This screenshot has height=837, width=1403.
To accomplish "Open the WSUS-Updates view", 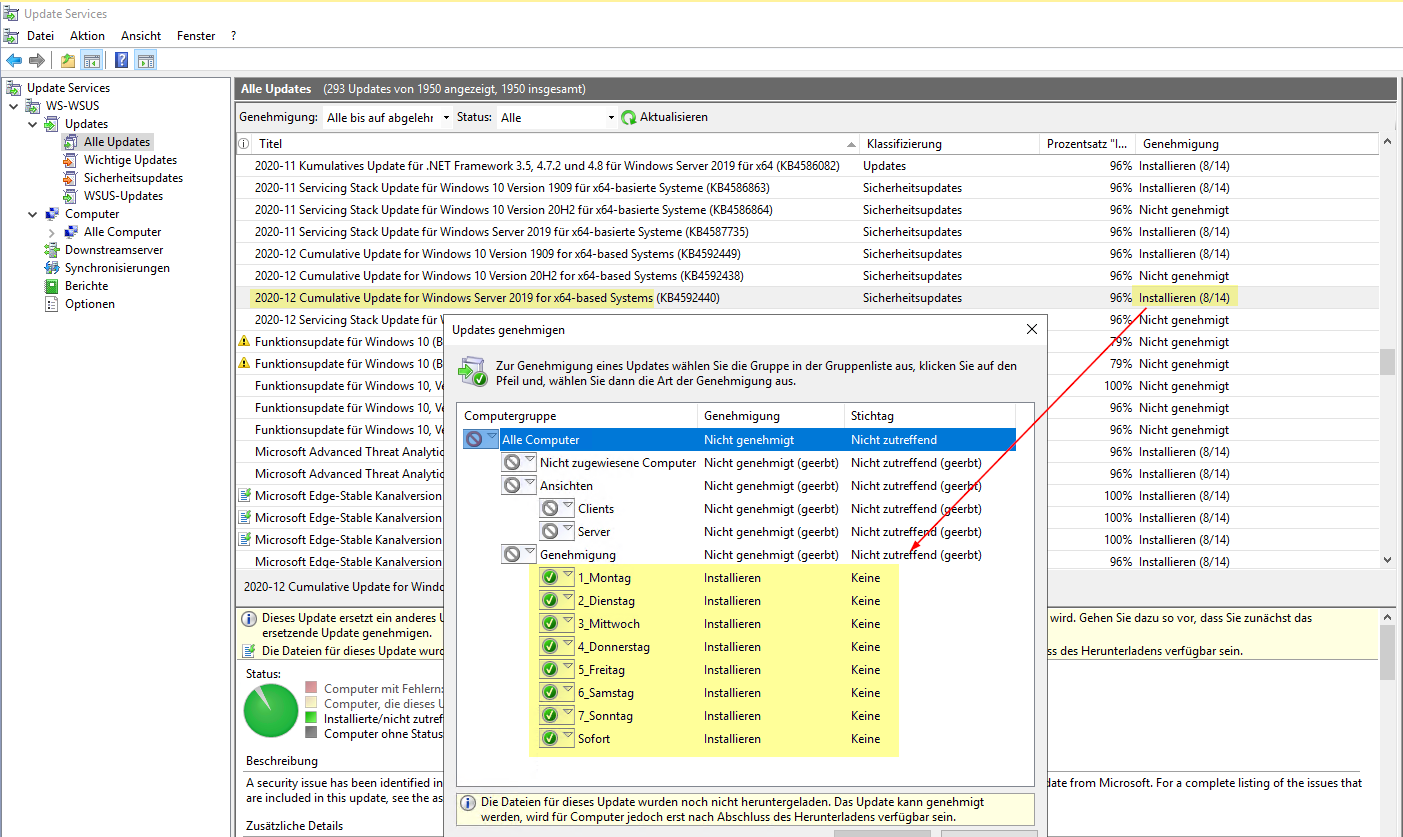I will click(x=123, y=196).
